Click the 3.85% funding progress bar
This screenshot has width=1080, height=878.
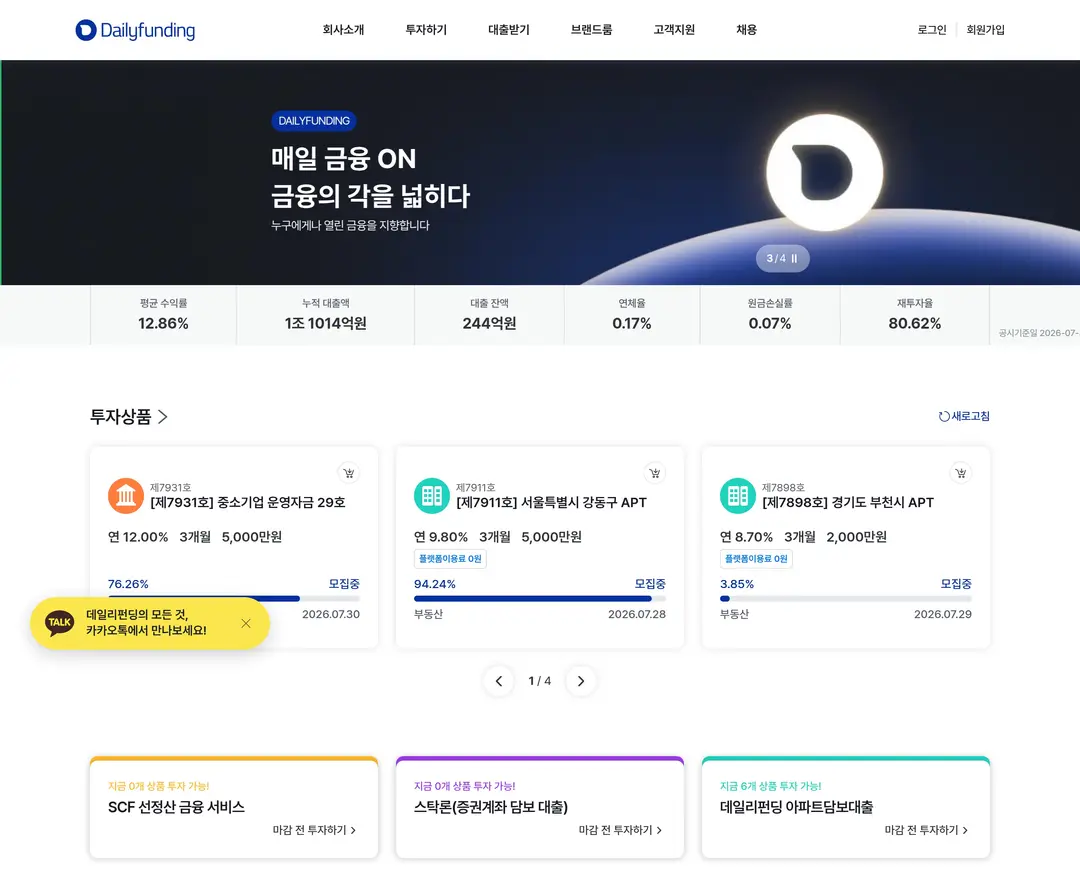846,598
